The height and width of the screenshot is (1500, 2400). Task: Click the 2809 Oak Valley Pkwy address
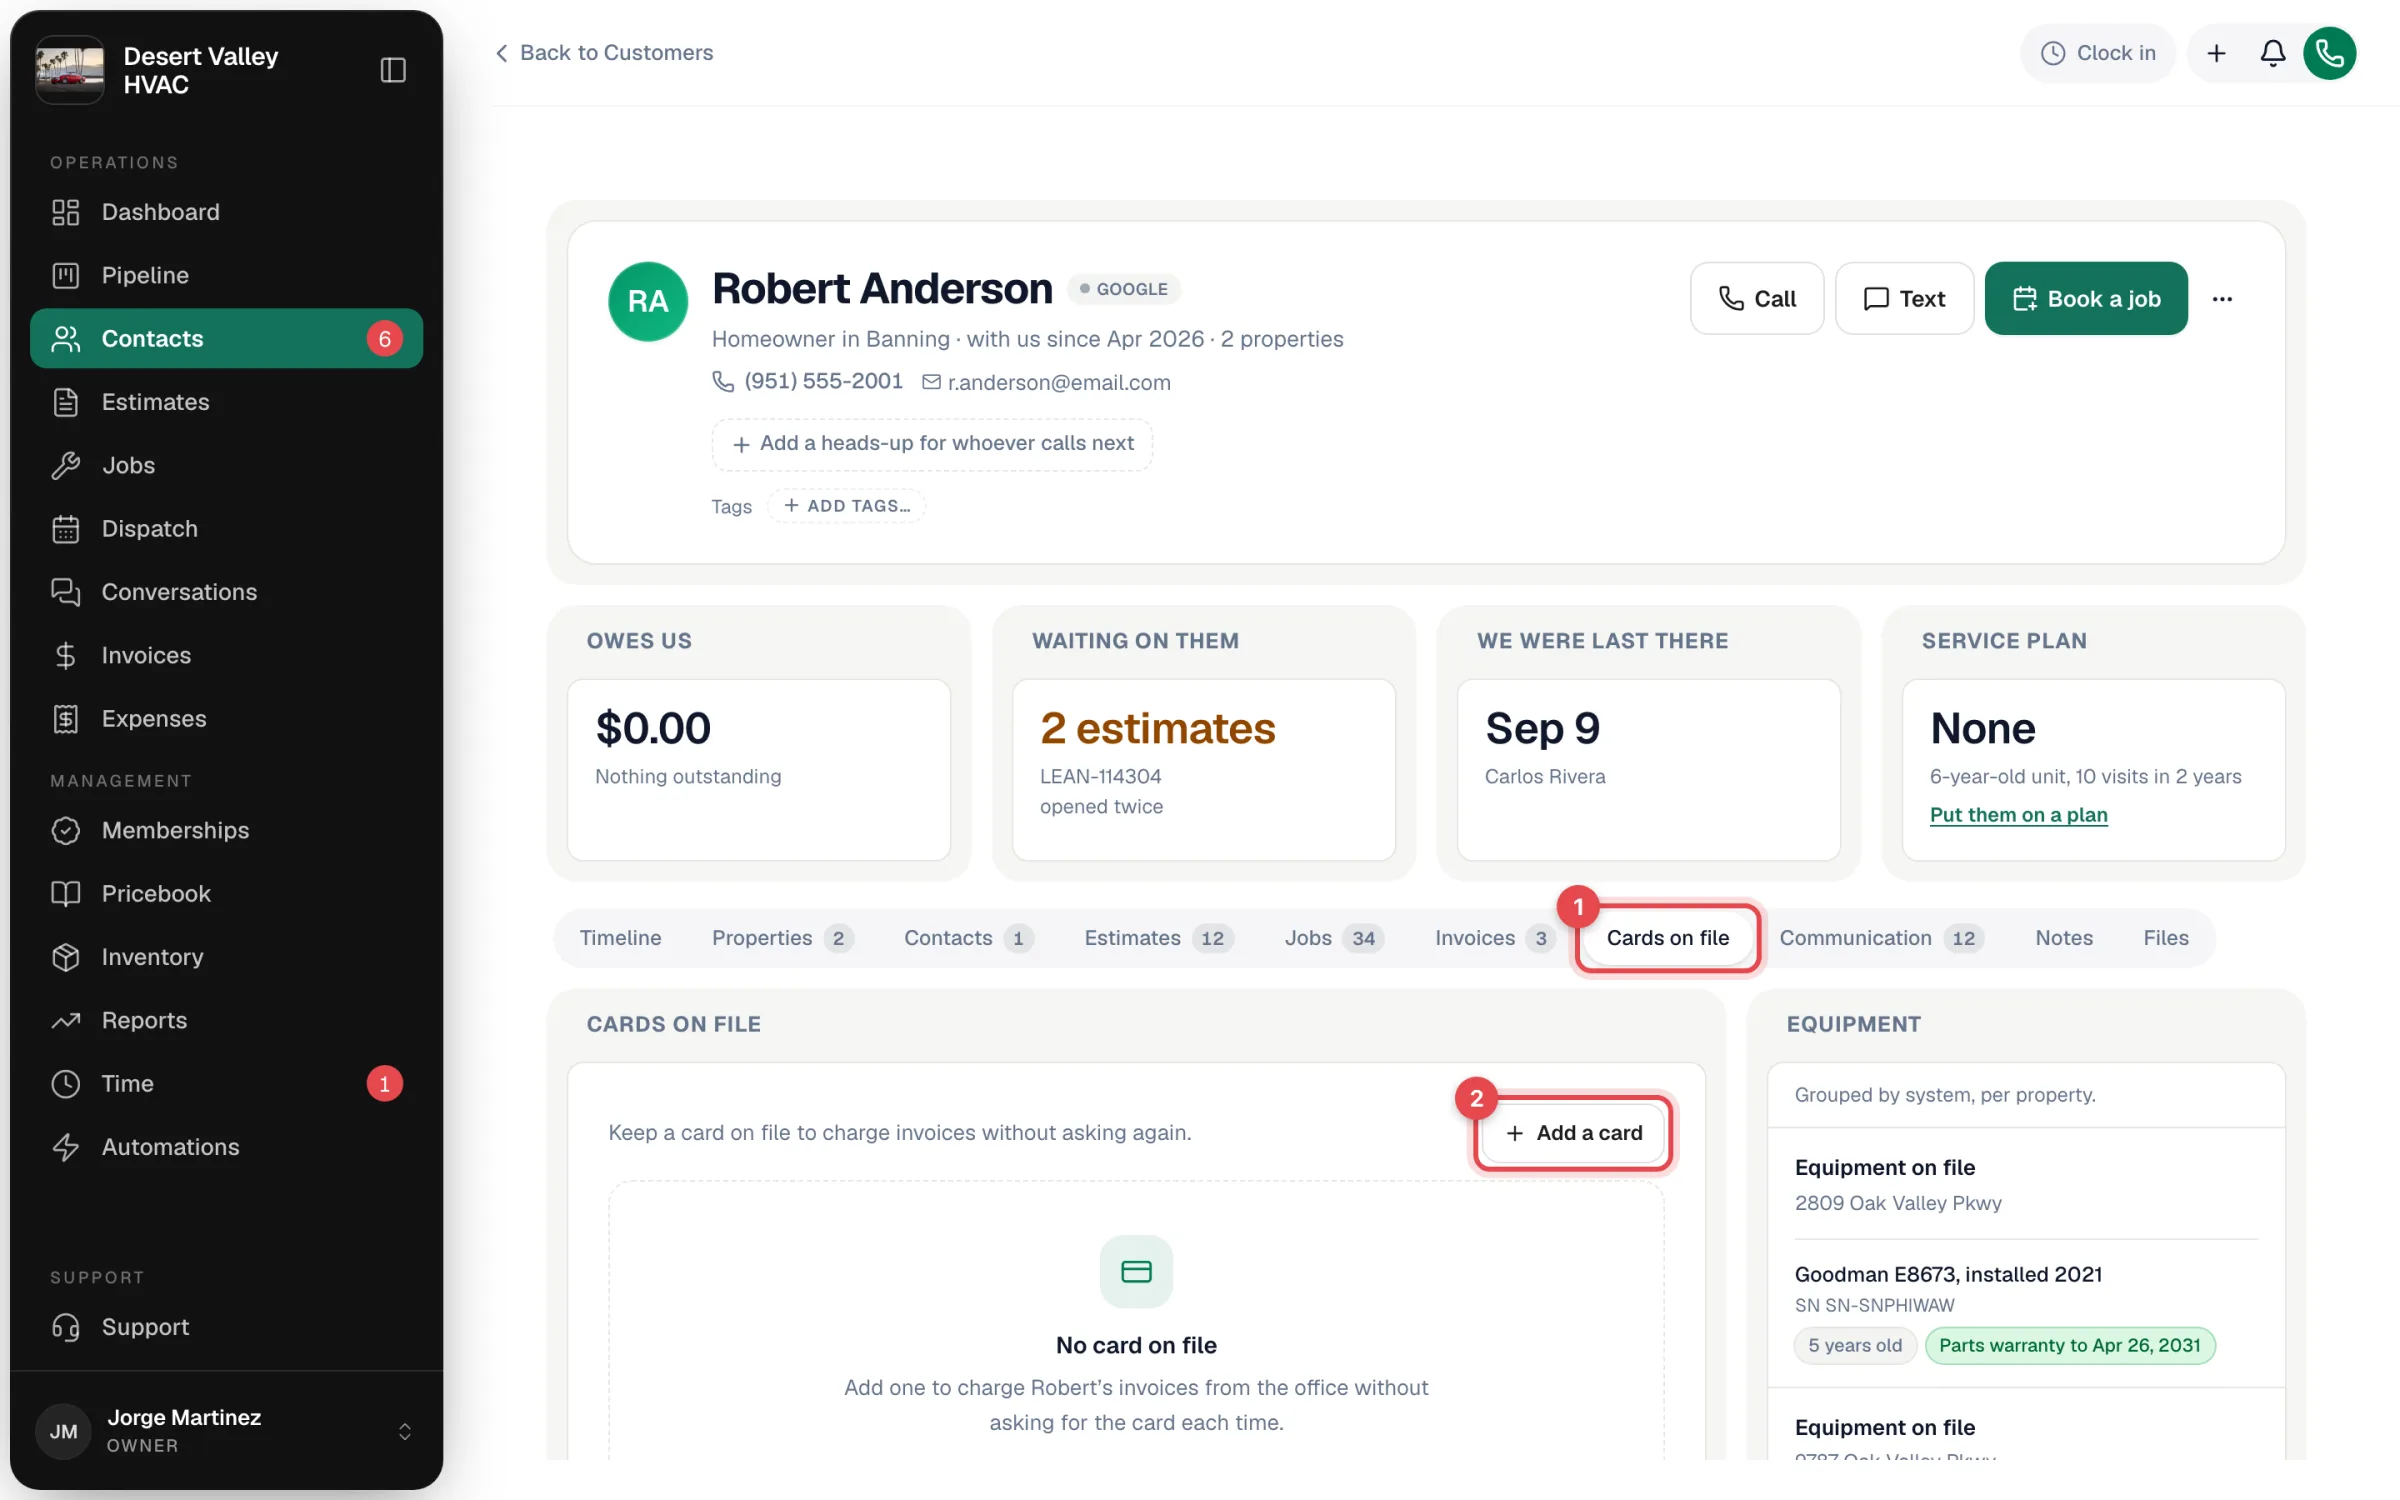pos(1897,1203)
